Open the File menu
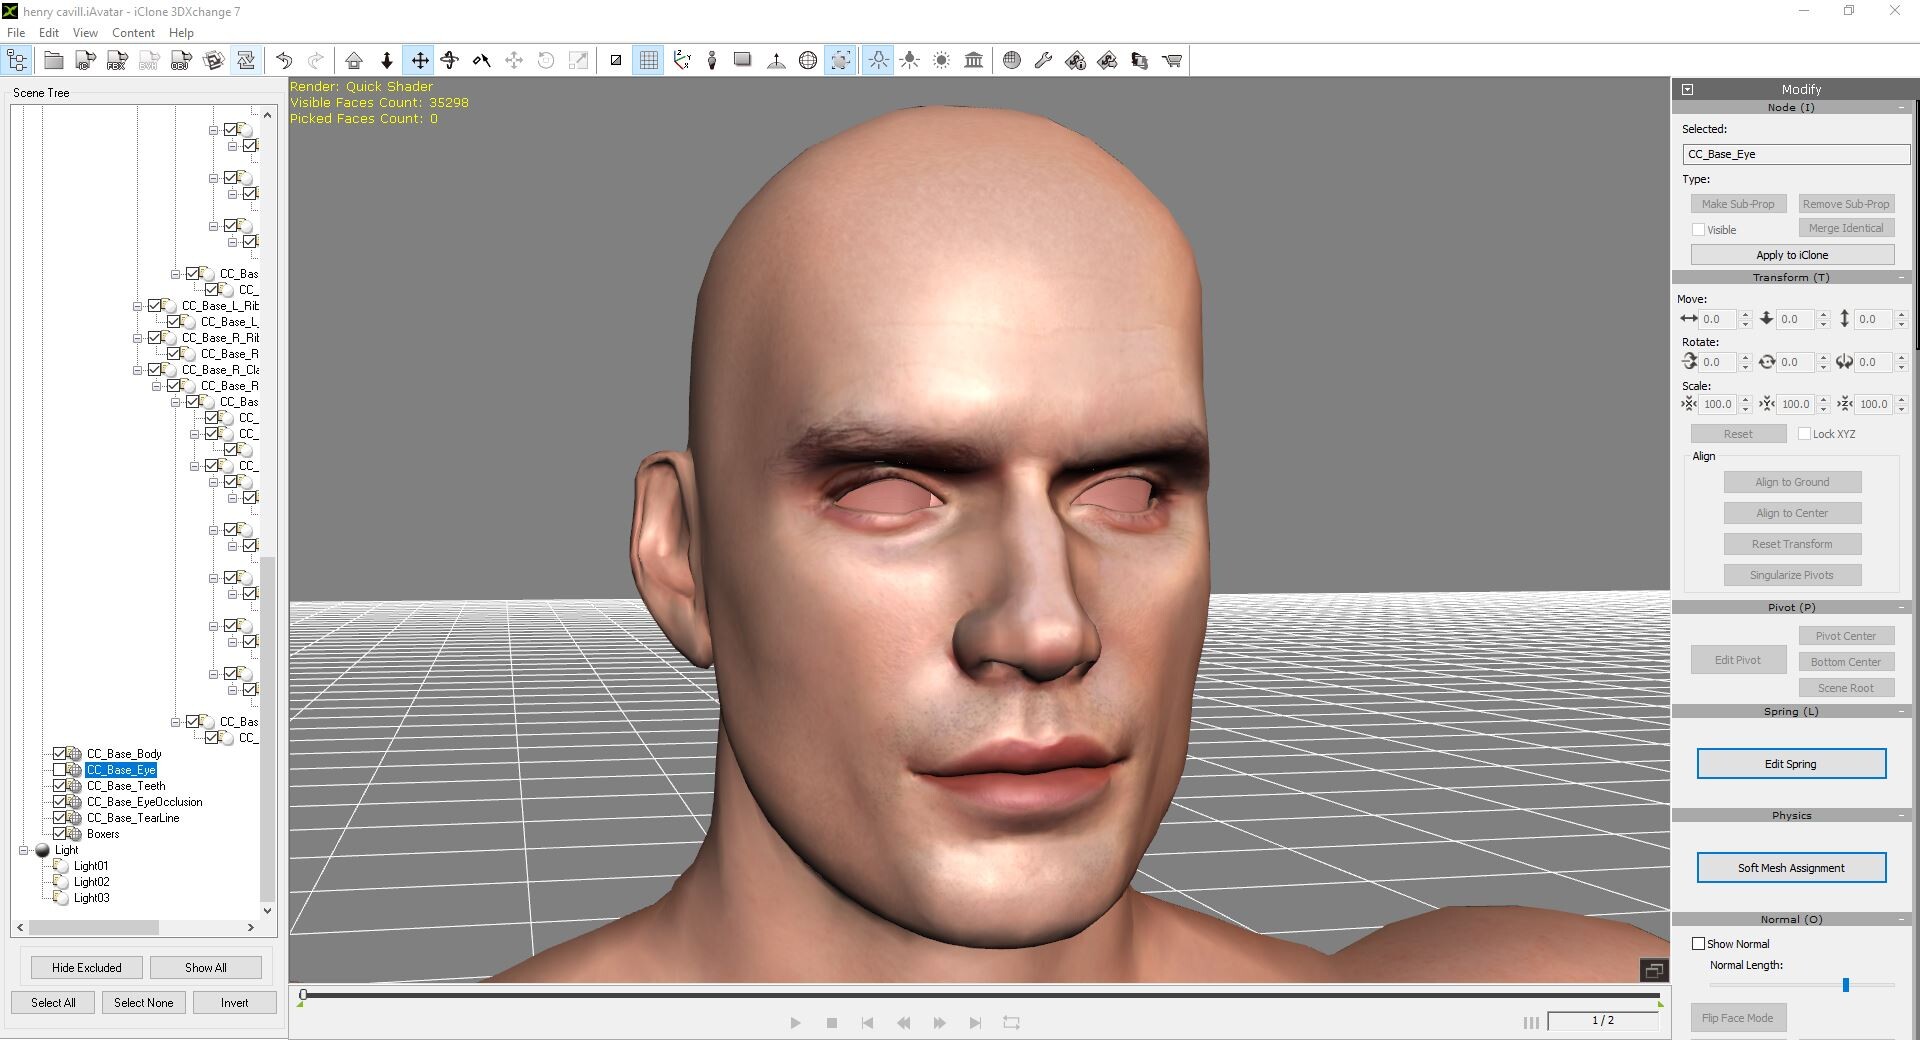Image resolution: width=1920 pixels, height=1040 pixels. click(x=16, y=33)
